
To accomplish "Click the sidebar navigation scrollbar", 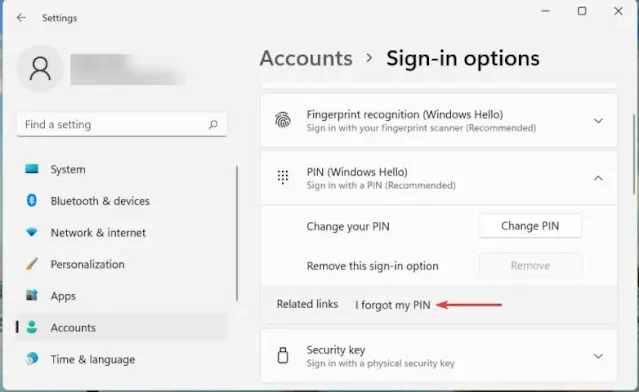I will [236, 233].
